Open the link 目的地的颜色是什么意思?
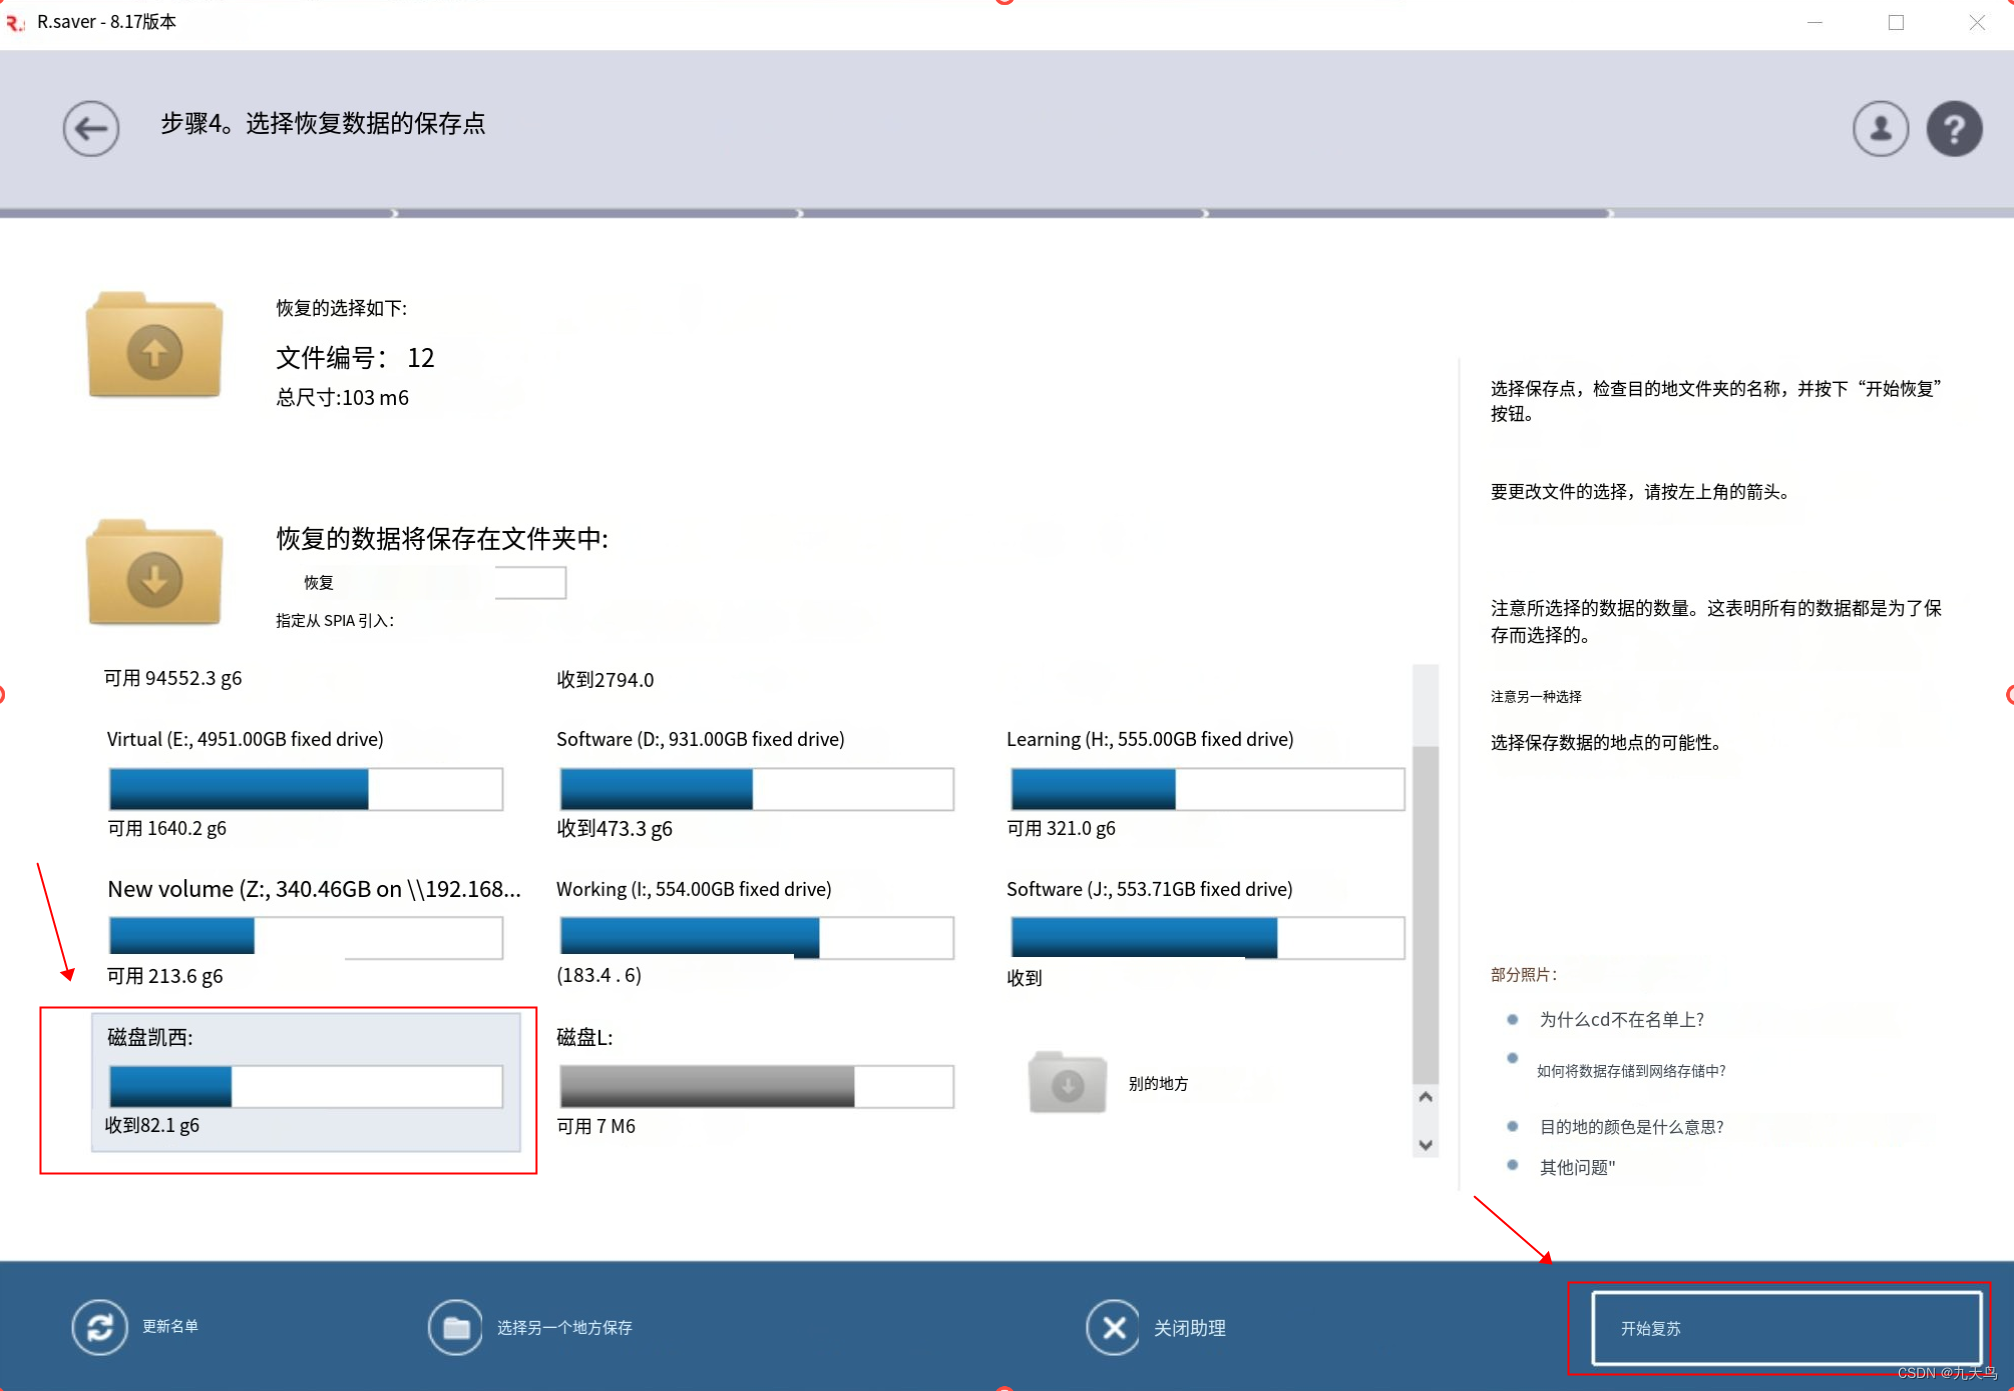 [1631, 1126]
